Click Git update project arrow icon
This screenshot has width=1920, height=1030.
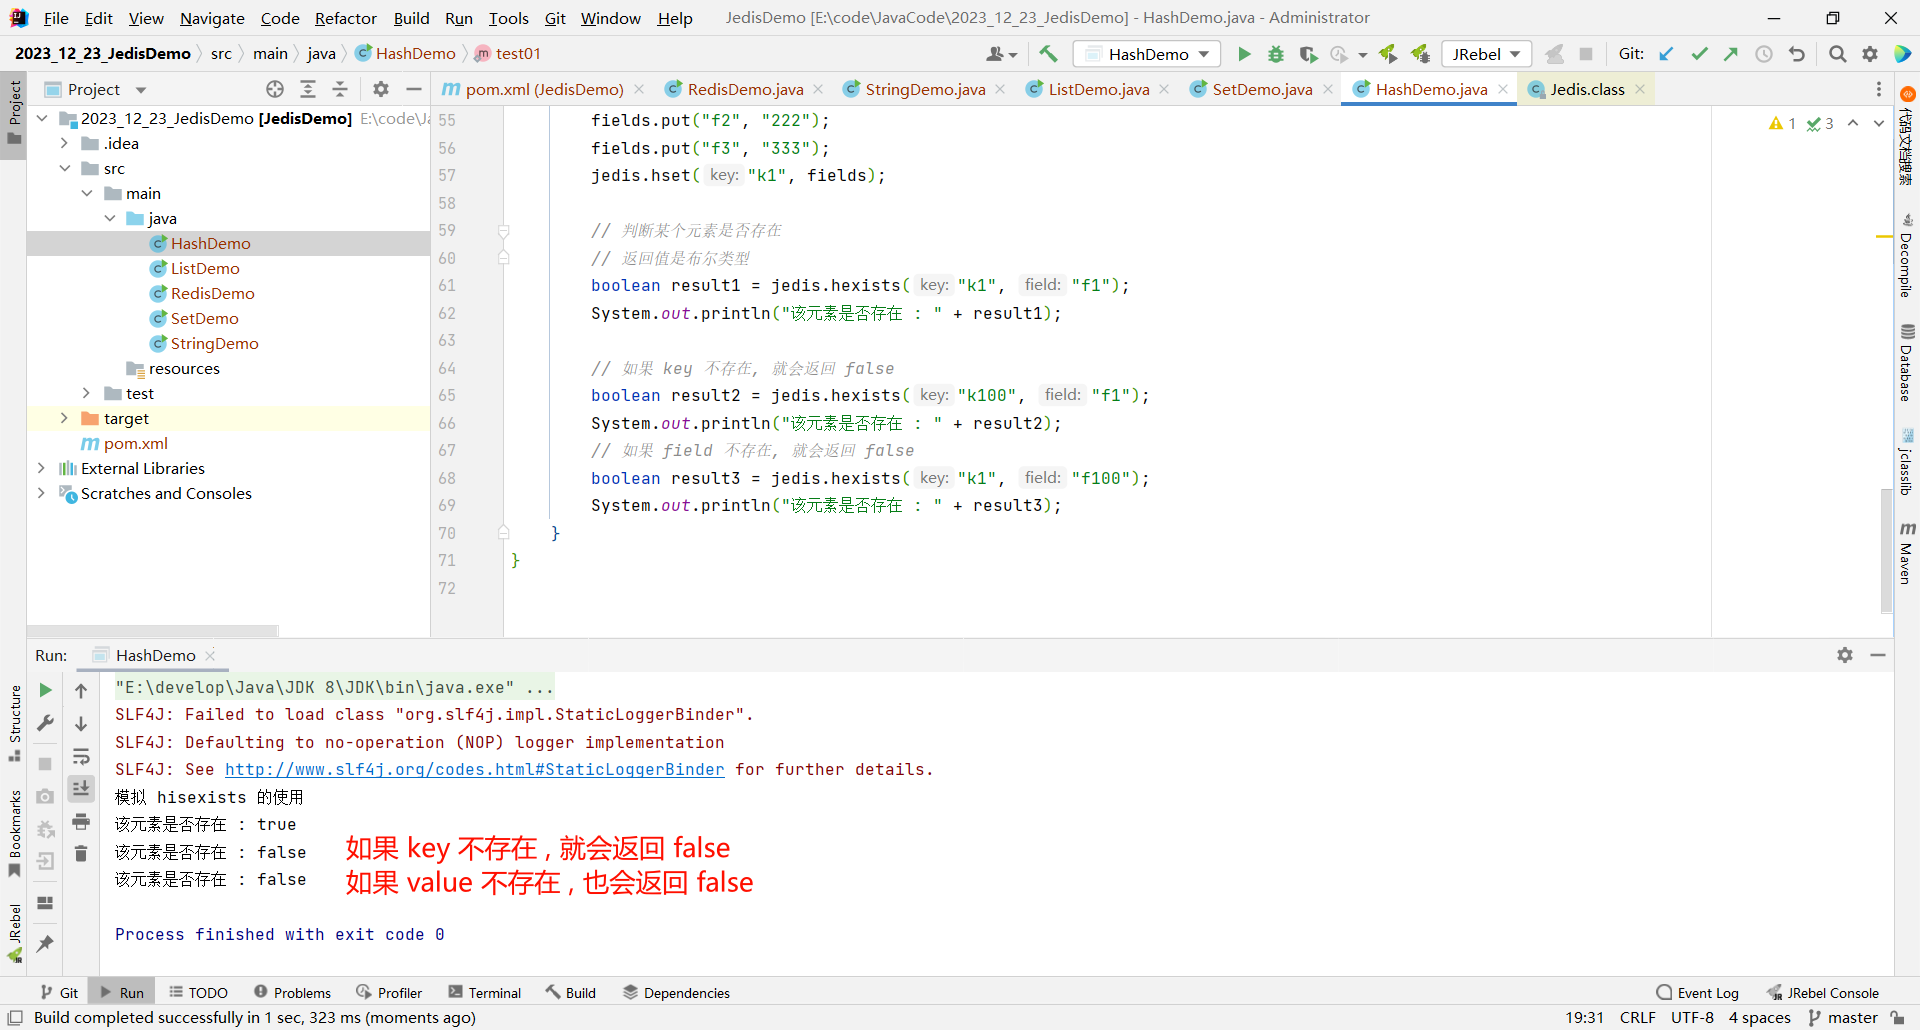(1666, 54)
